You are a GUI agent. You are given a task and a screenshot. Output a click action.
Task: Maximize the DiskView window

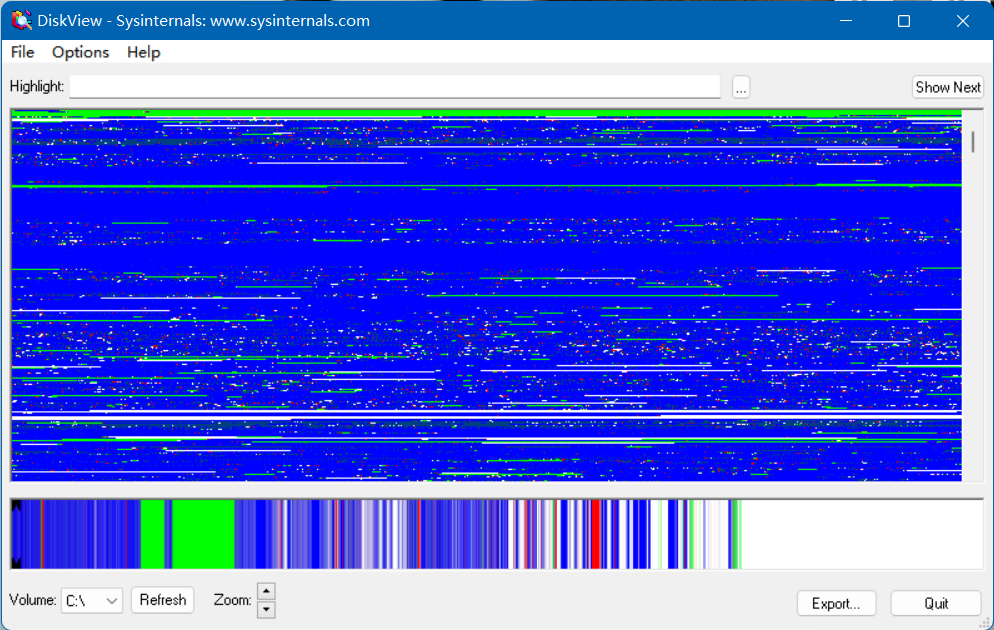coord(904,21)
